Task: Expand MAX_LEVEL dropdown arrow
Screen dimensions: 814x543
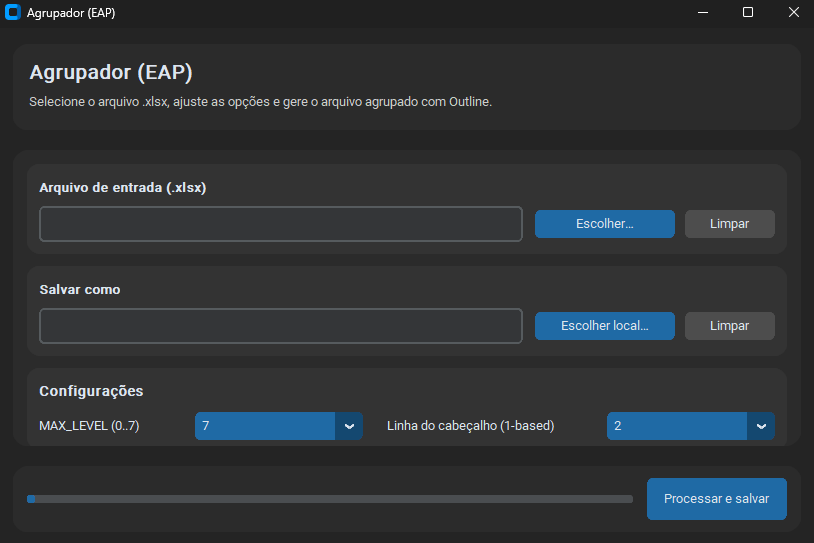Action: [x=349, y=426]
